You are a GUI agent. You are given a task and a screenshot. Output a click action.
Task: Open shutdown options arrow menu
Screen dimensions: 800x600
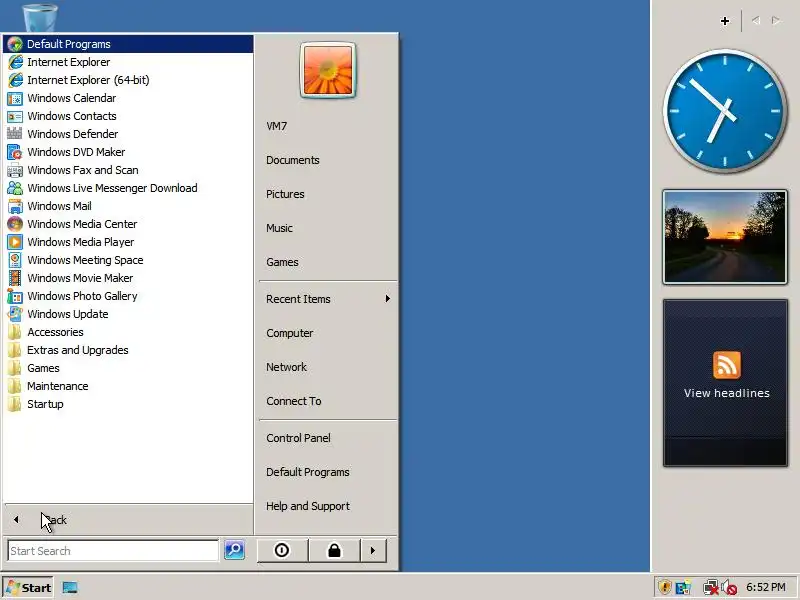click(x=373, y=551)
